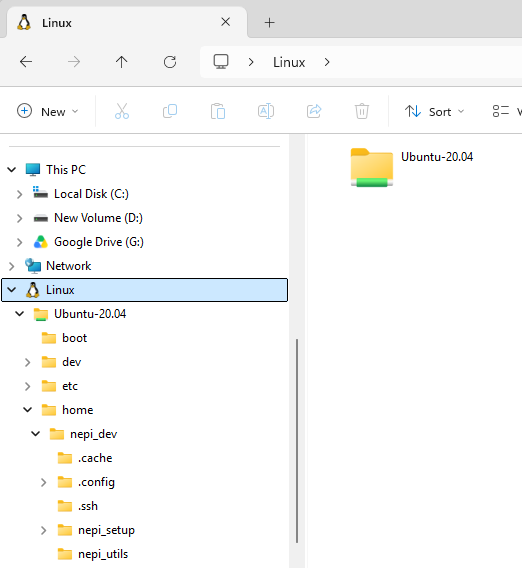Screen dimensions: 522x568
Task: Expand the nepi_setup folder node
Action: [x=43, y=530]
